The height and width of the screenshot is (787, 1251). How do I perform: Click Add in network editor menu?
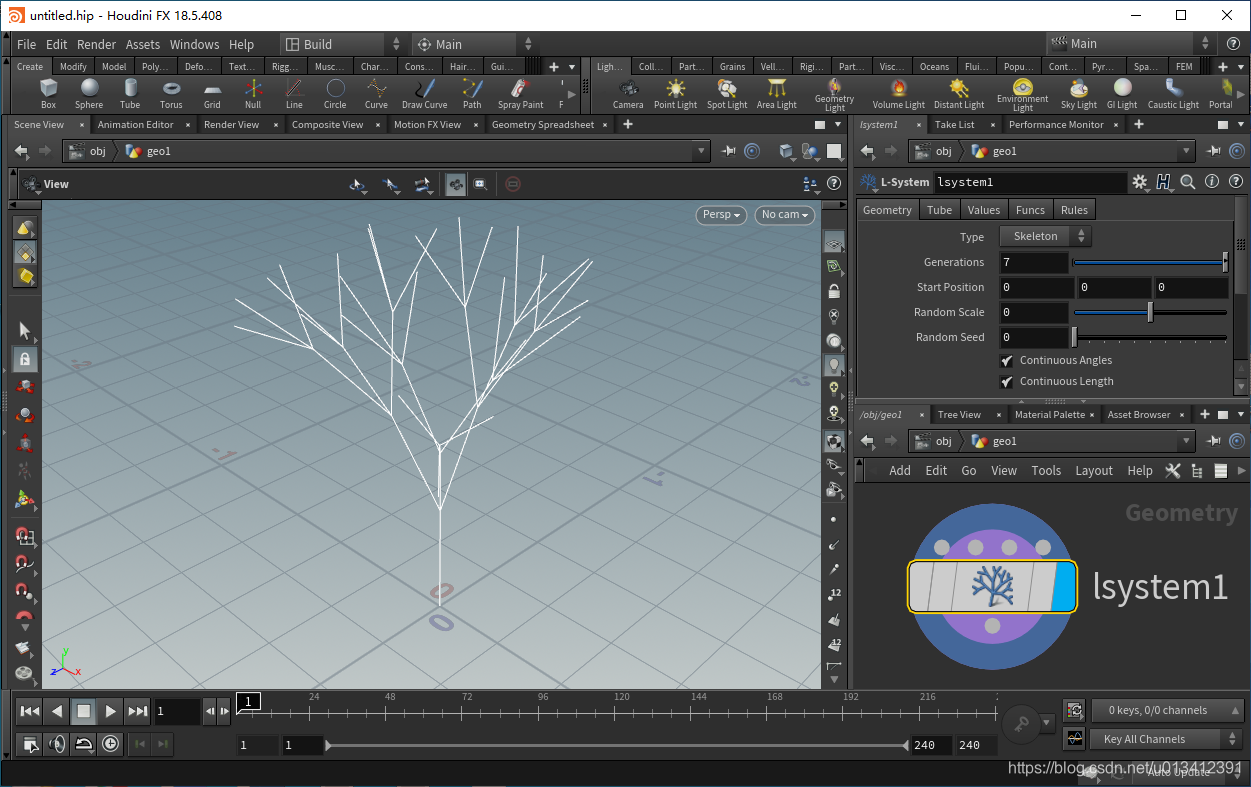[900, 470]
